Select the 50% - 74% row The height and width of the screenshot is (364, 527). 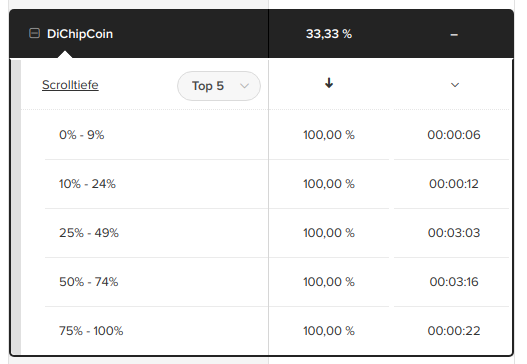click(277, 282)
